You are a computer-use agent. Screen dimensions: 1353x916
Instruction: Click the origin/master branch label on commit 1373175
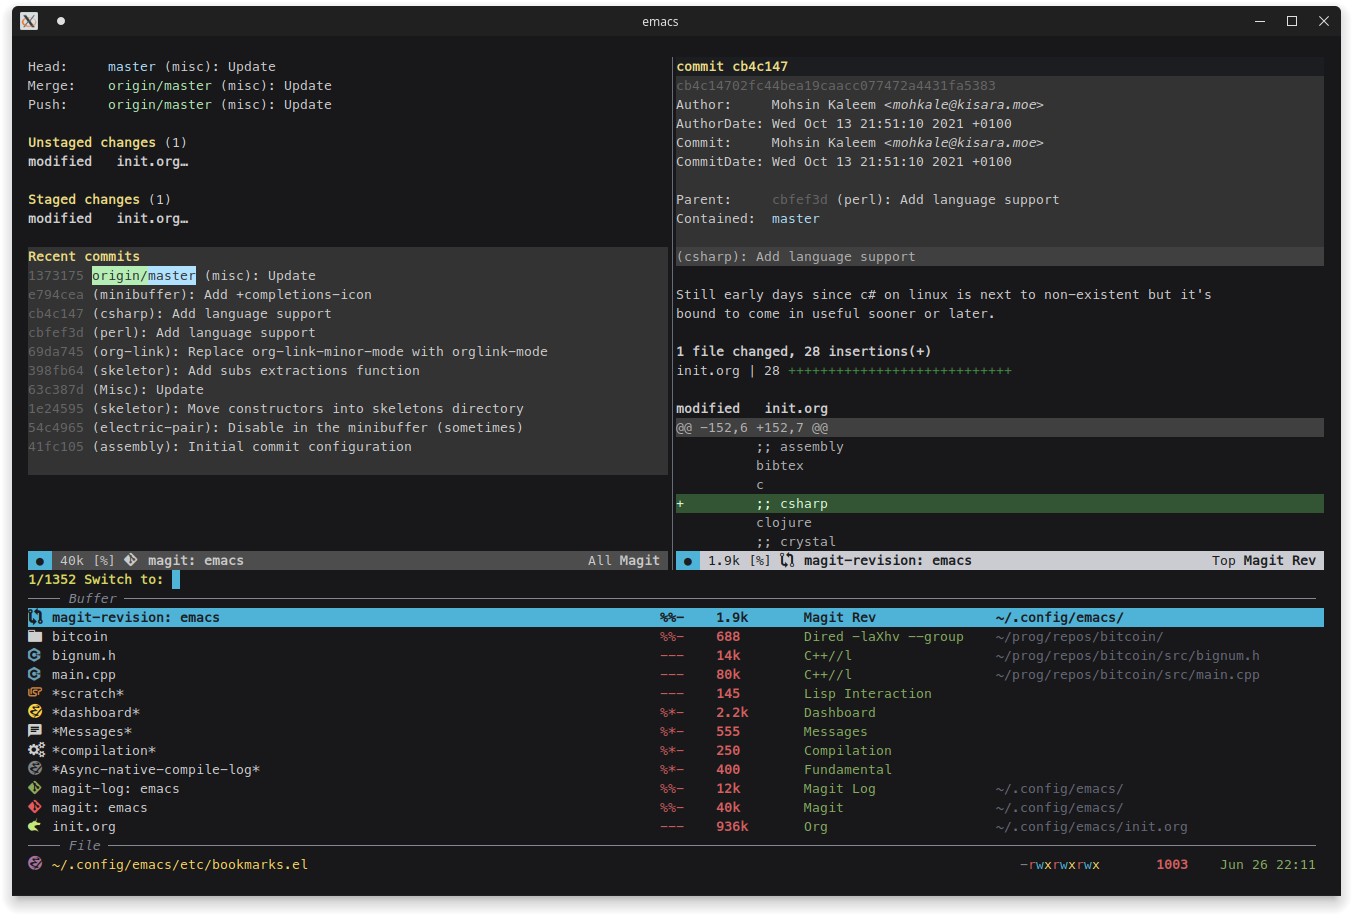click(144, 276)
